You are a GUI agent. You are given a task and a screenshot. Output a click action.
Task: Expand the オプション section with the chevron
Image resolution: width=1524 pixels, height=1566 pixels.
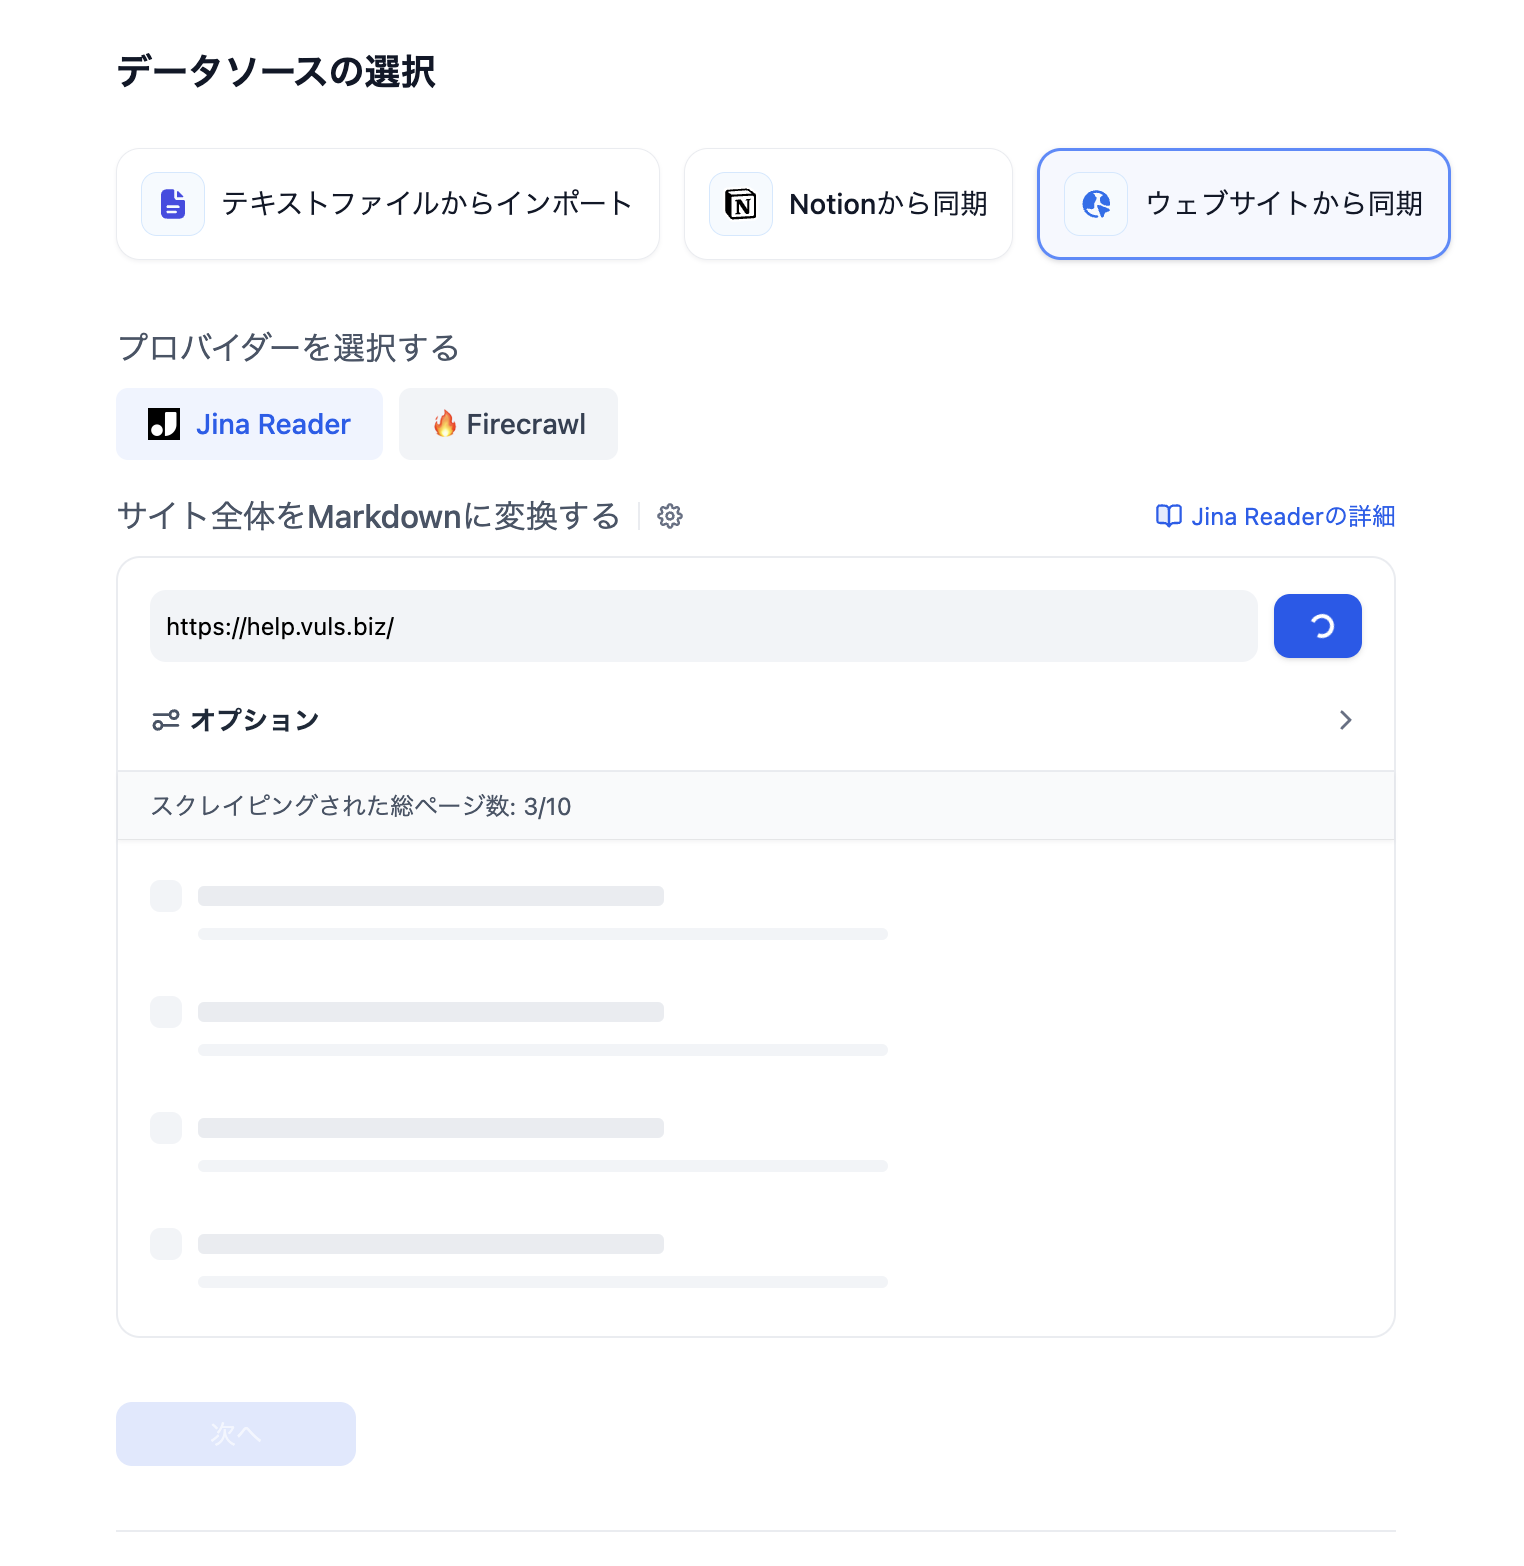tap(1346, 719)
